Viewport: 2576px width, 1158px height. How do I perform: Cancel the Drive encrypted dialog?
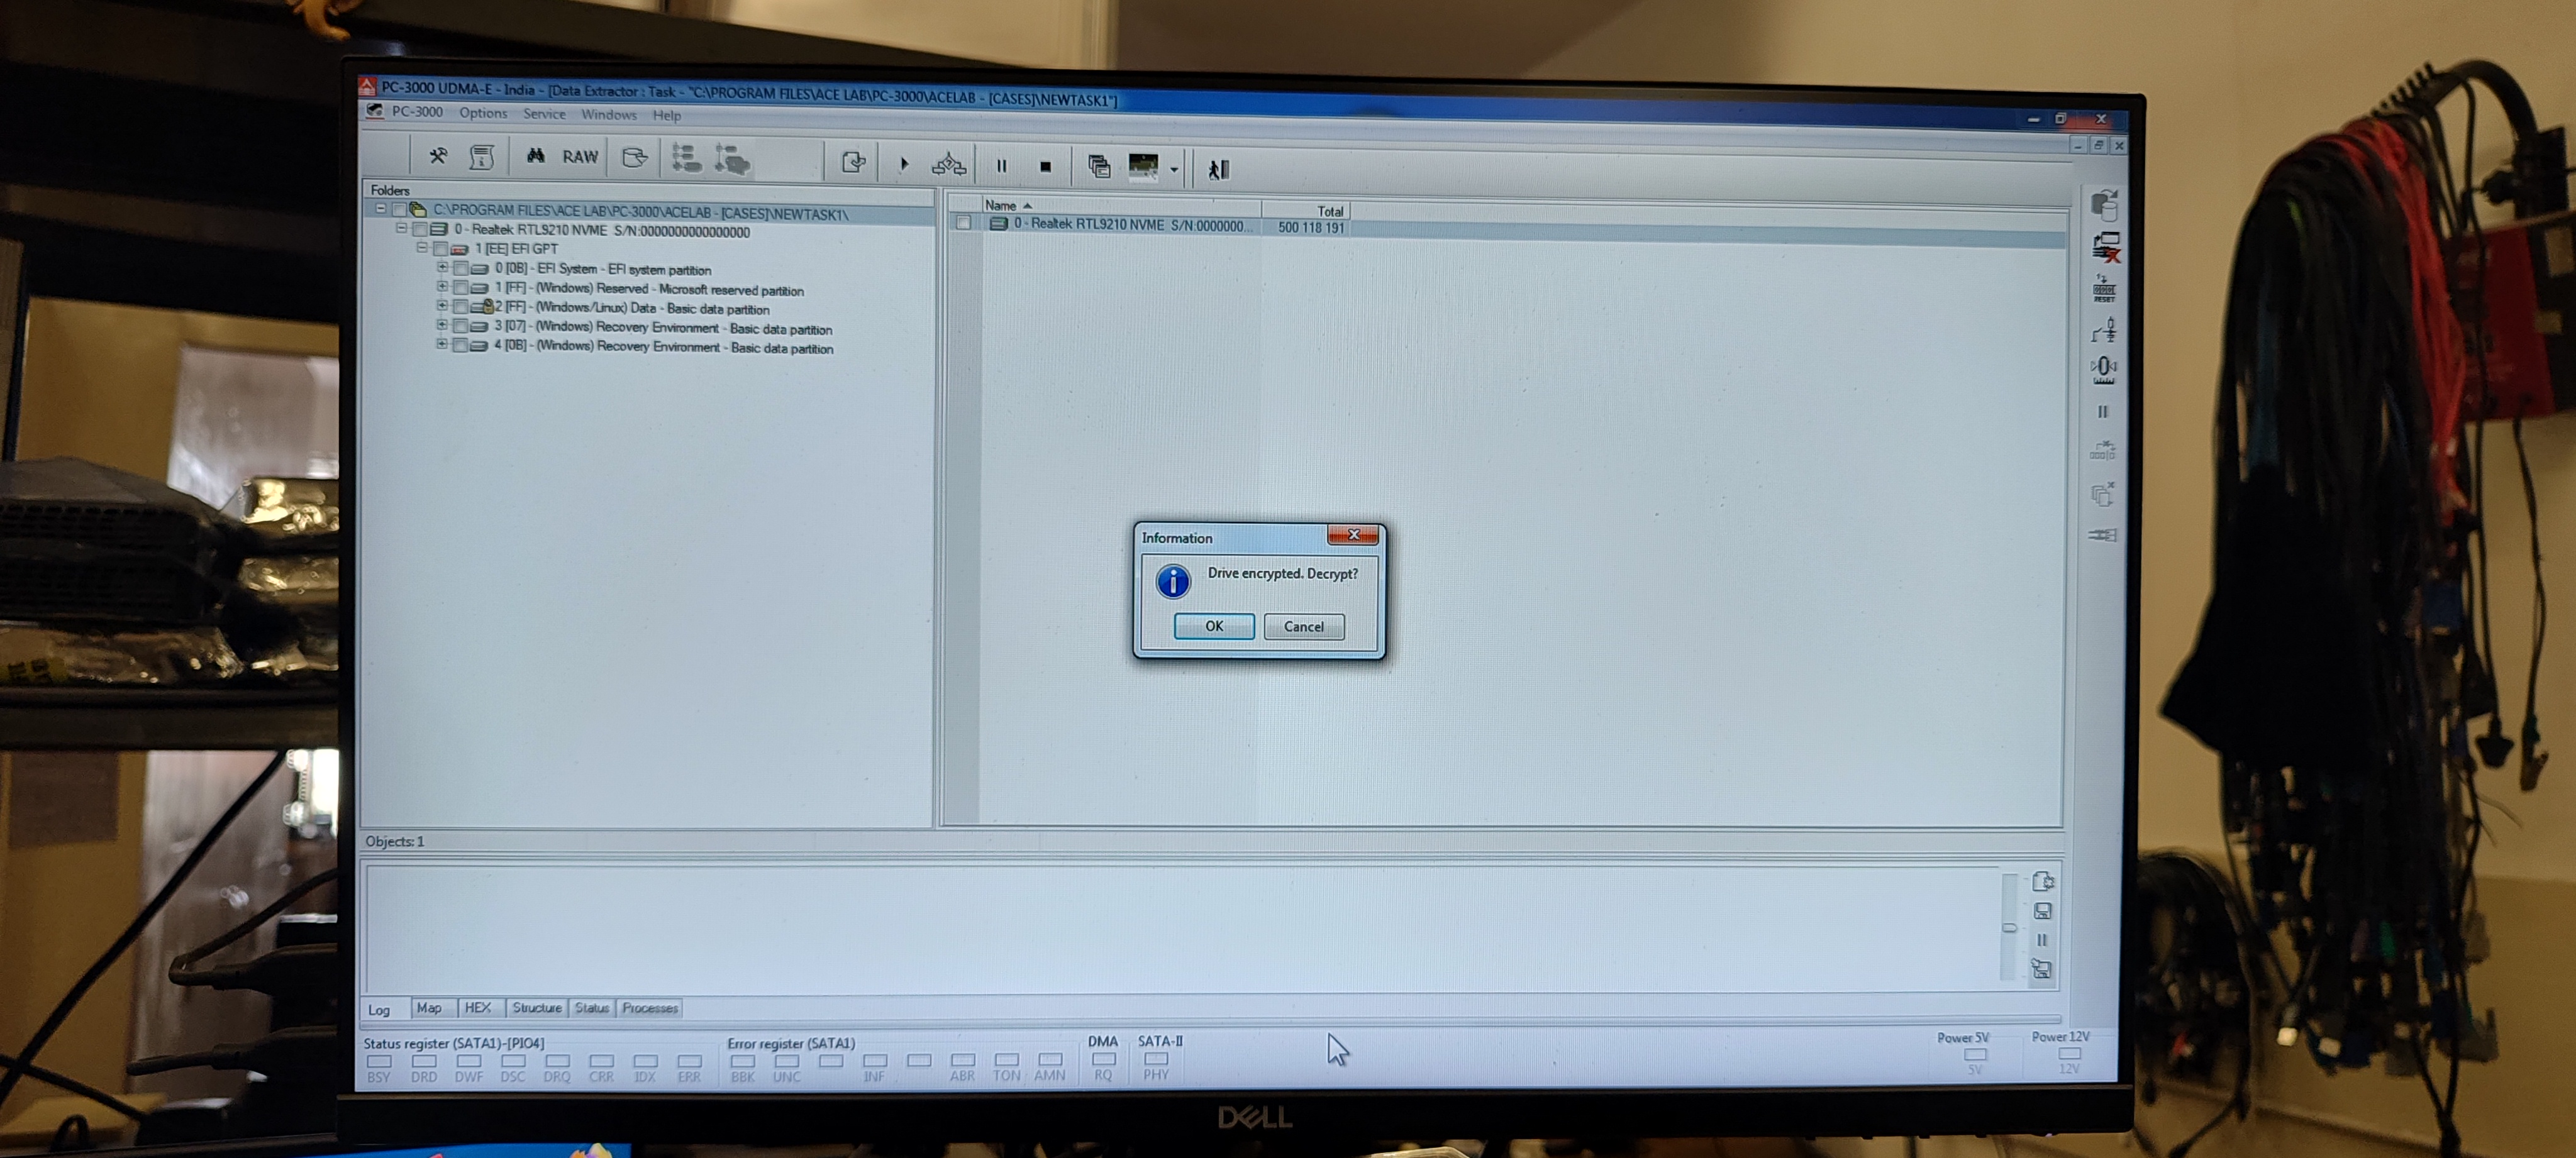pyautogui.click(x=1304, y=627)
